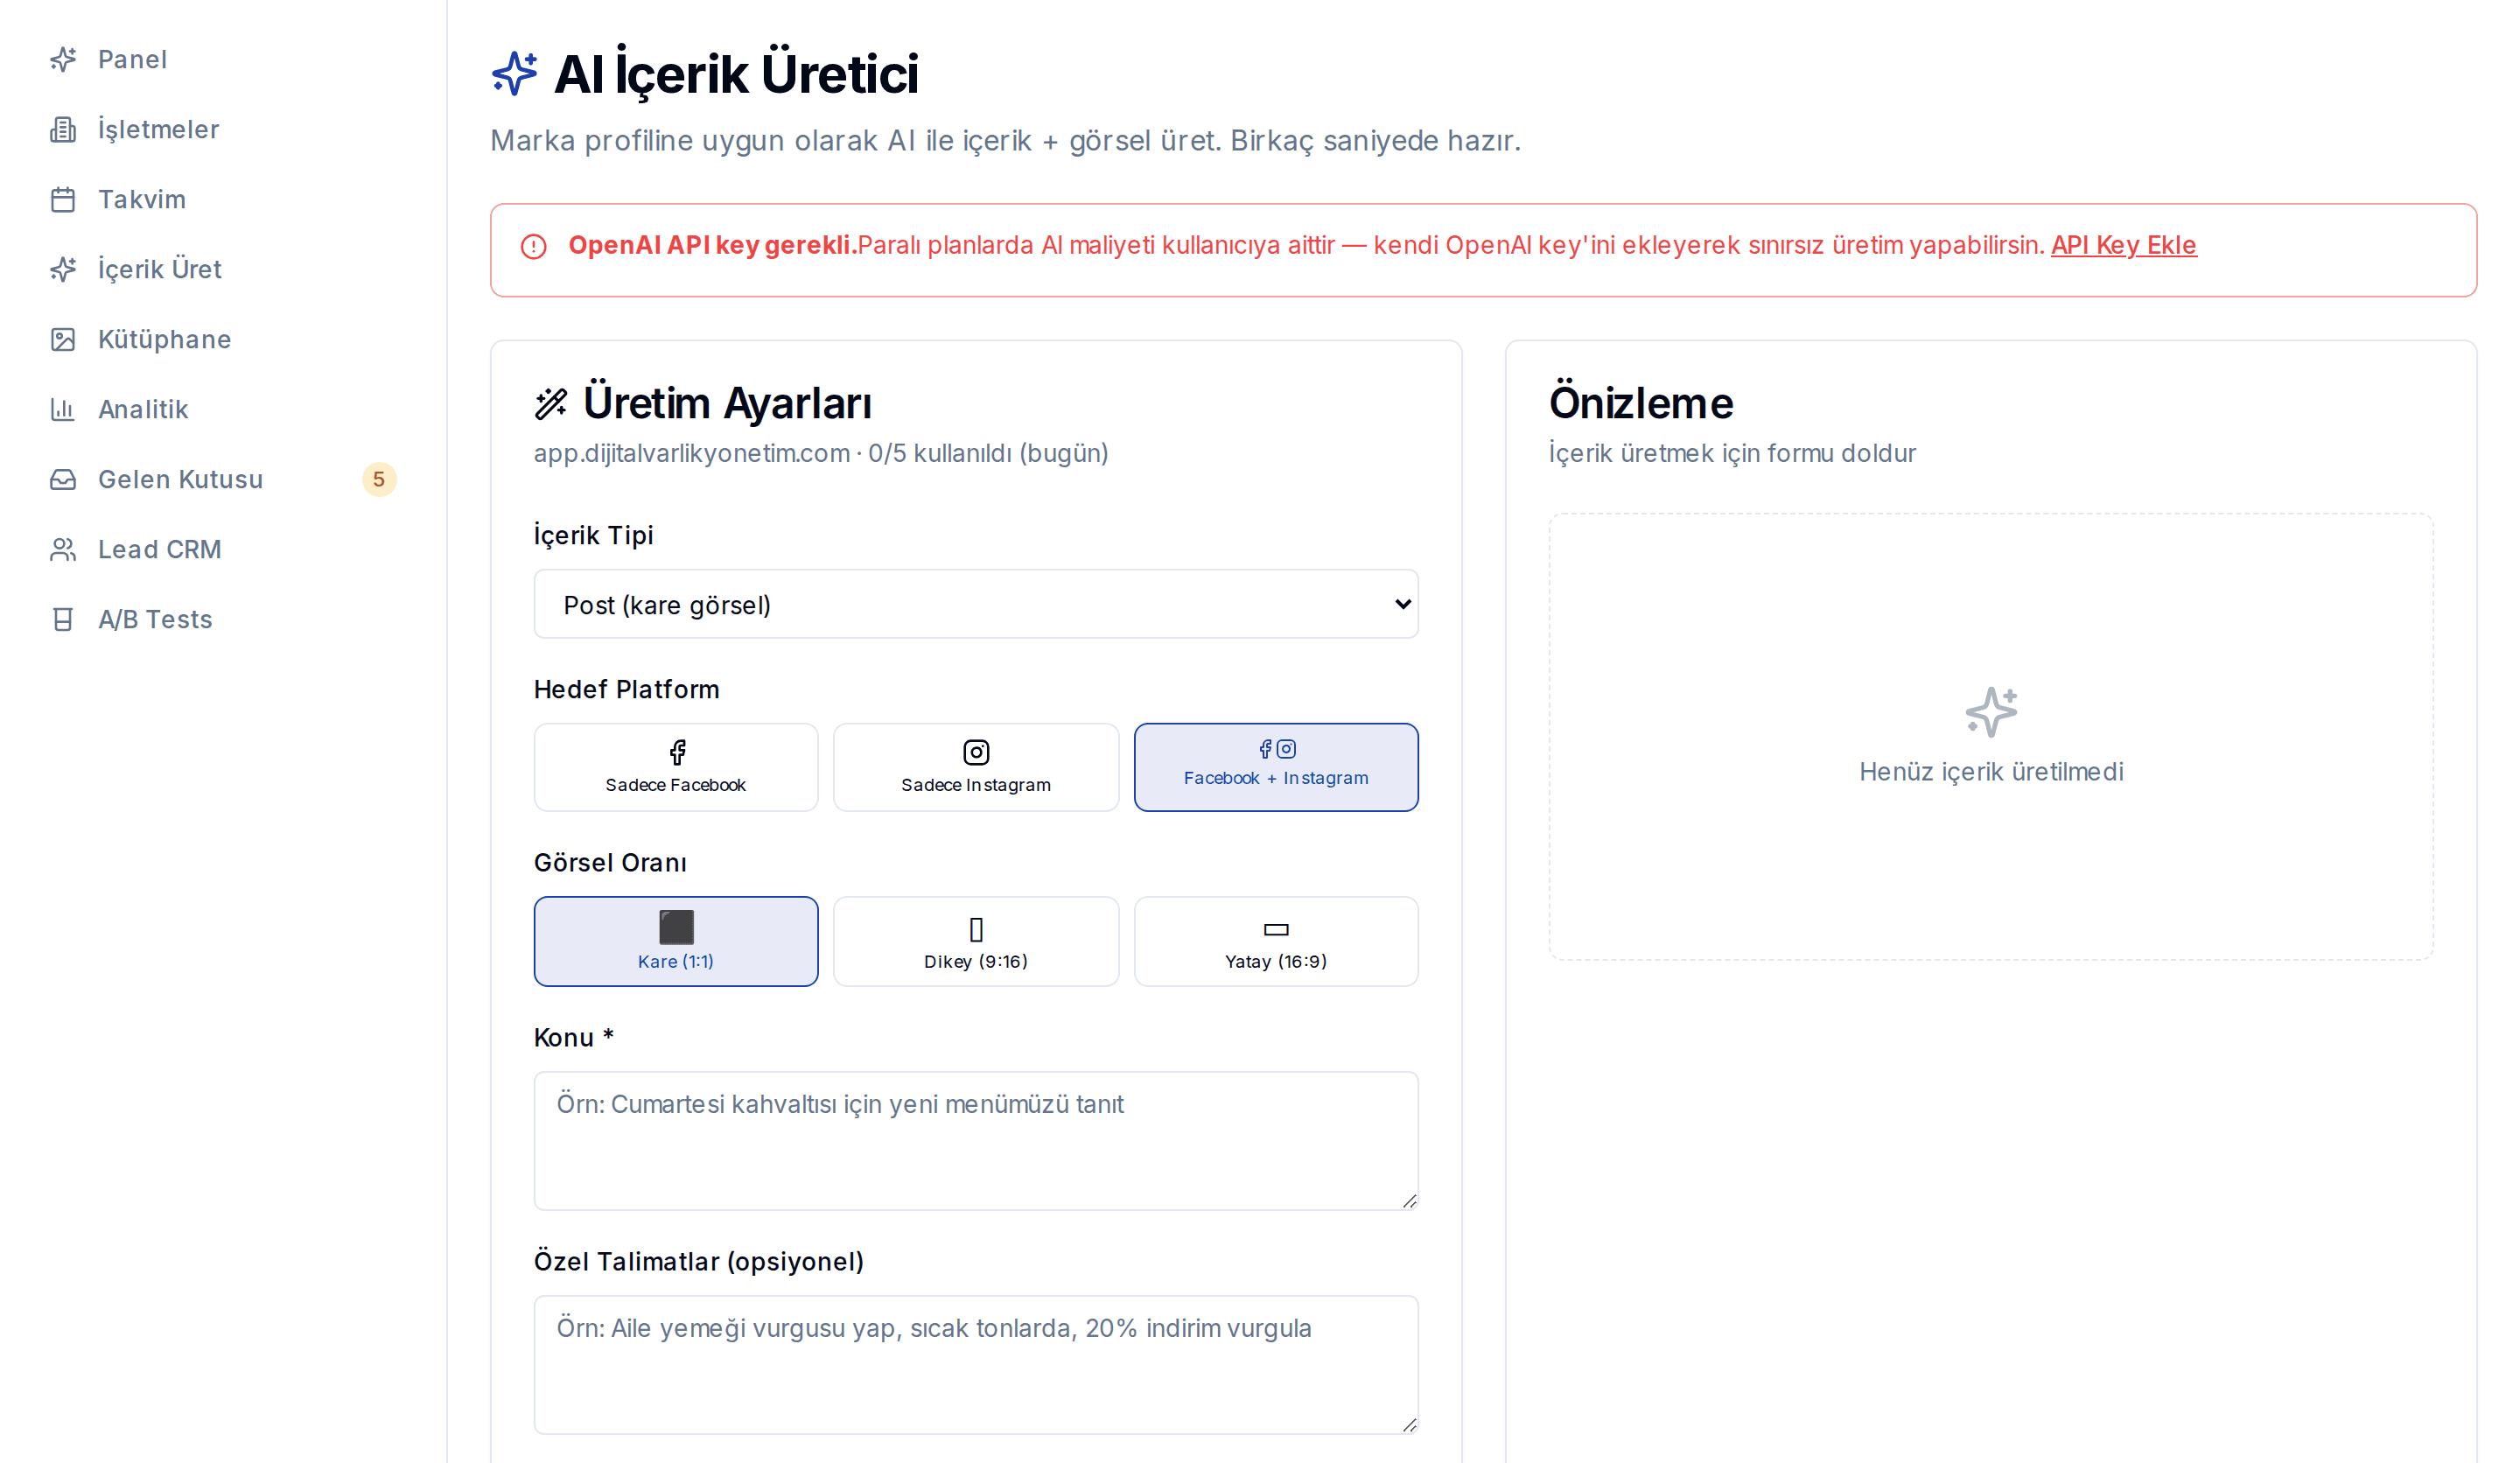
Task: Click the Özel Talimatlar text area
Action: 976,1365
